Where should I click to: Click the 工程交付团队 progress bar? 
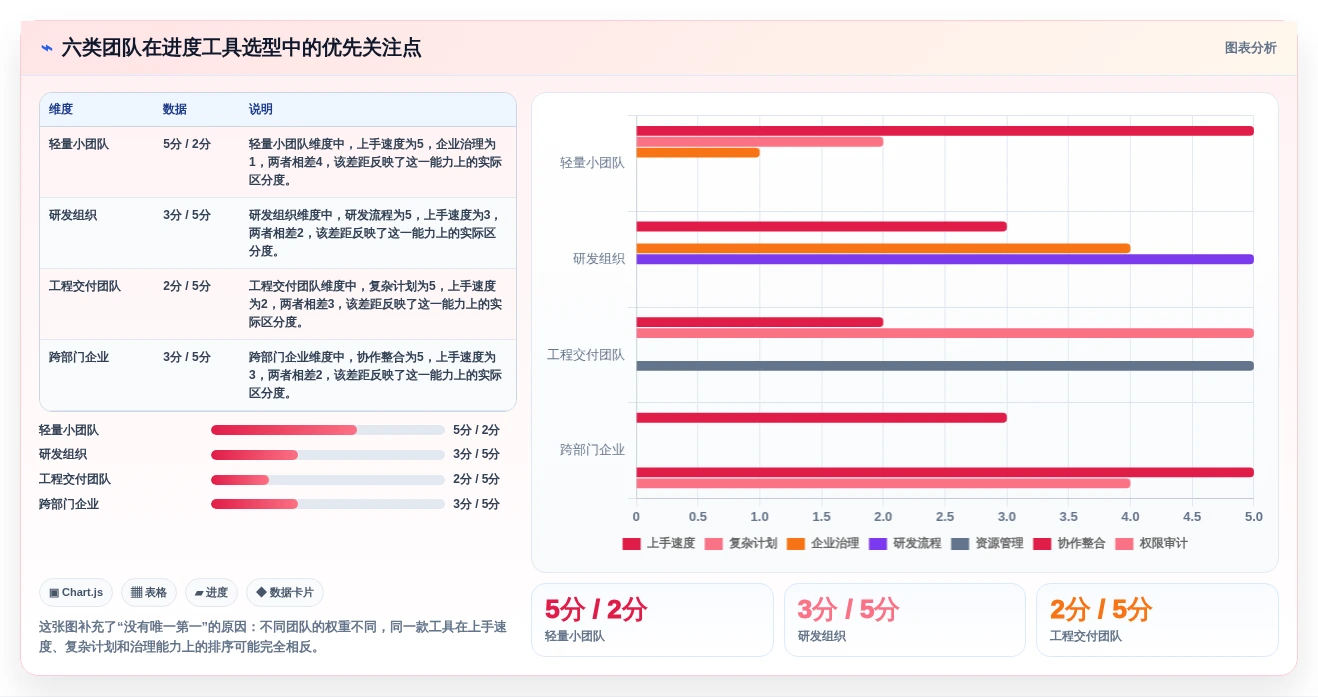[328, 480]
